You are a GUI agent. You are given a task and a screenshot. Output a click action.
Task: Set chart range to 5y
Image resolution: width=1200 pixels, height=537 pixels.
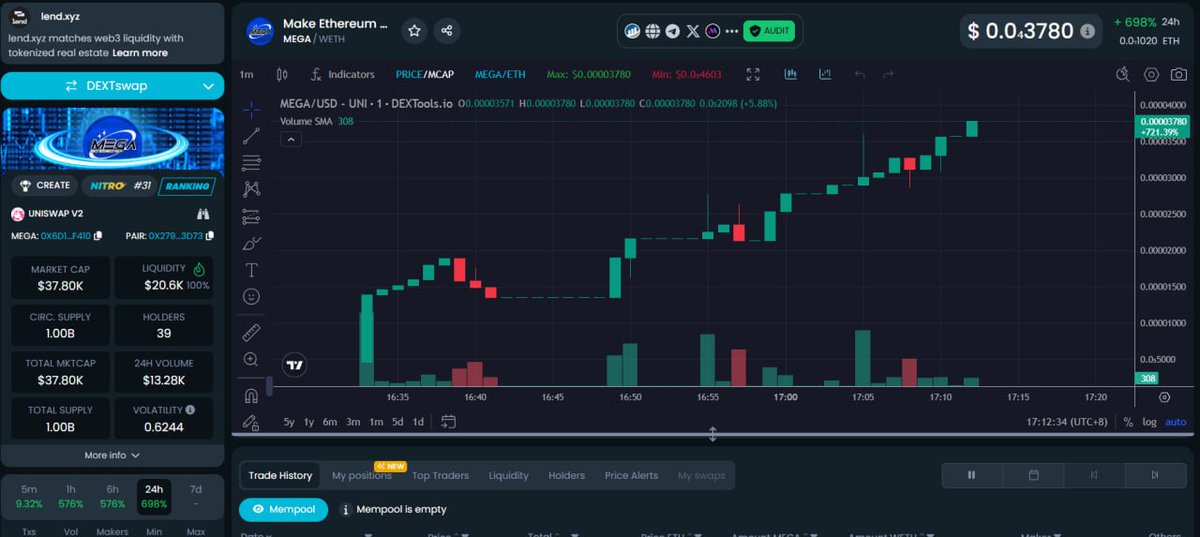point(289,422)
